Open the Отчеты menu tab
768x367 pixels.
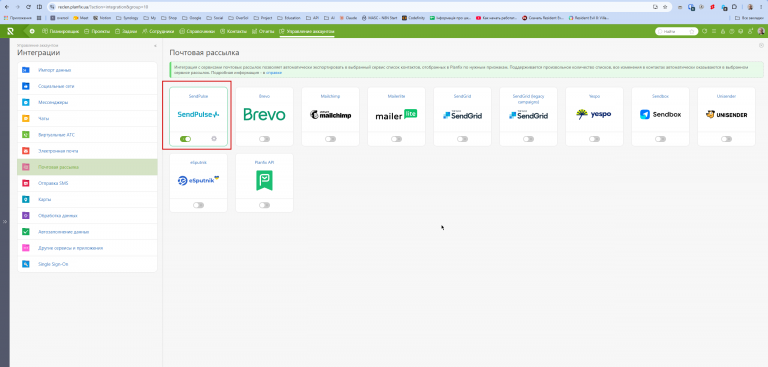(x=263, y=31)
